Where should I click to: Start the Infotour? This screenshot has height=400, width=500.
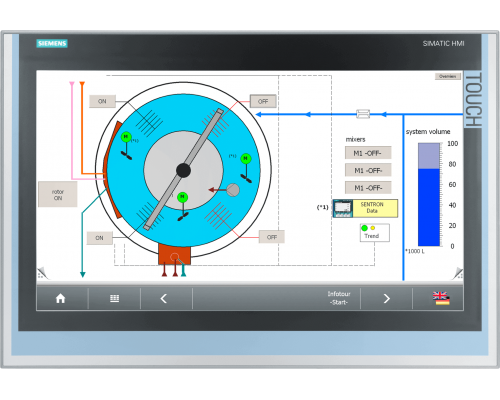(339, 298)
